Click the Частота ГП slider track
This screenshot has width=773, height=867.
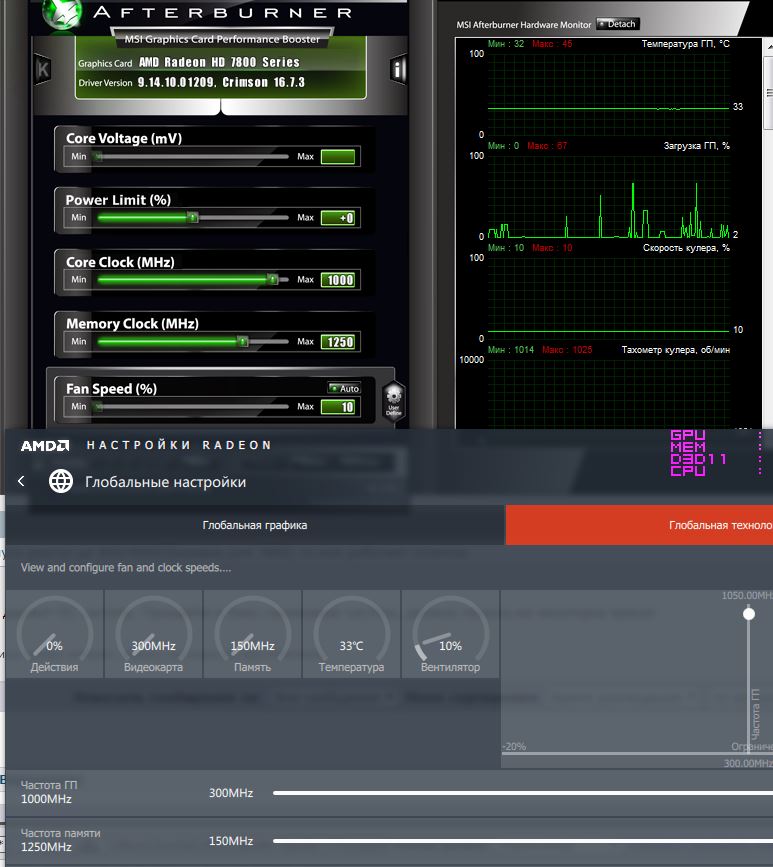(523, 793)
